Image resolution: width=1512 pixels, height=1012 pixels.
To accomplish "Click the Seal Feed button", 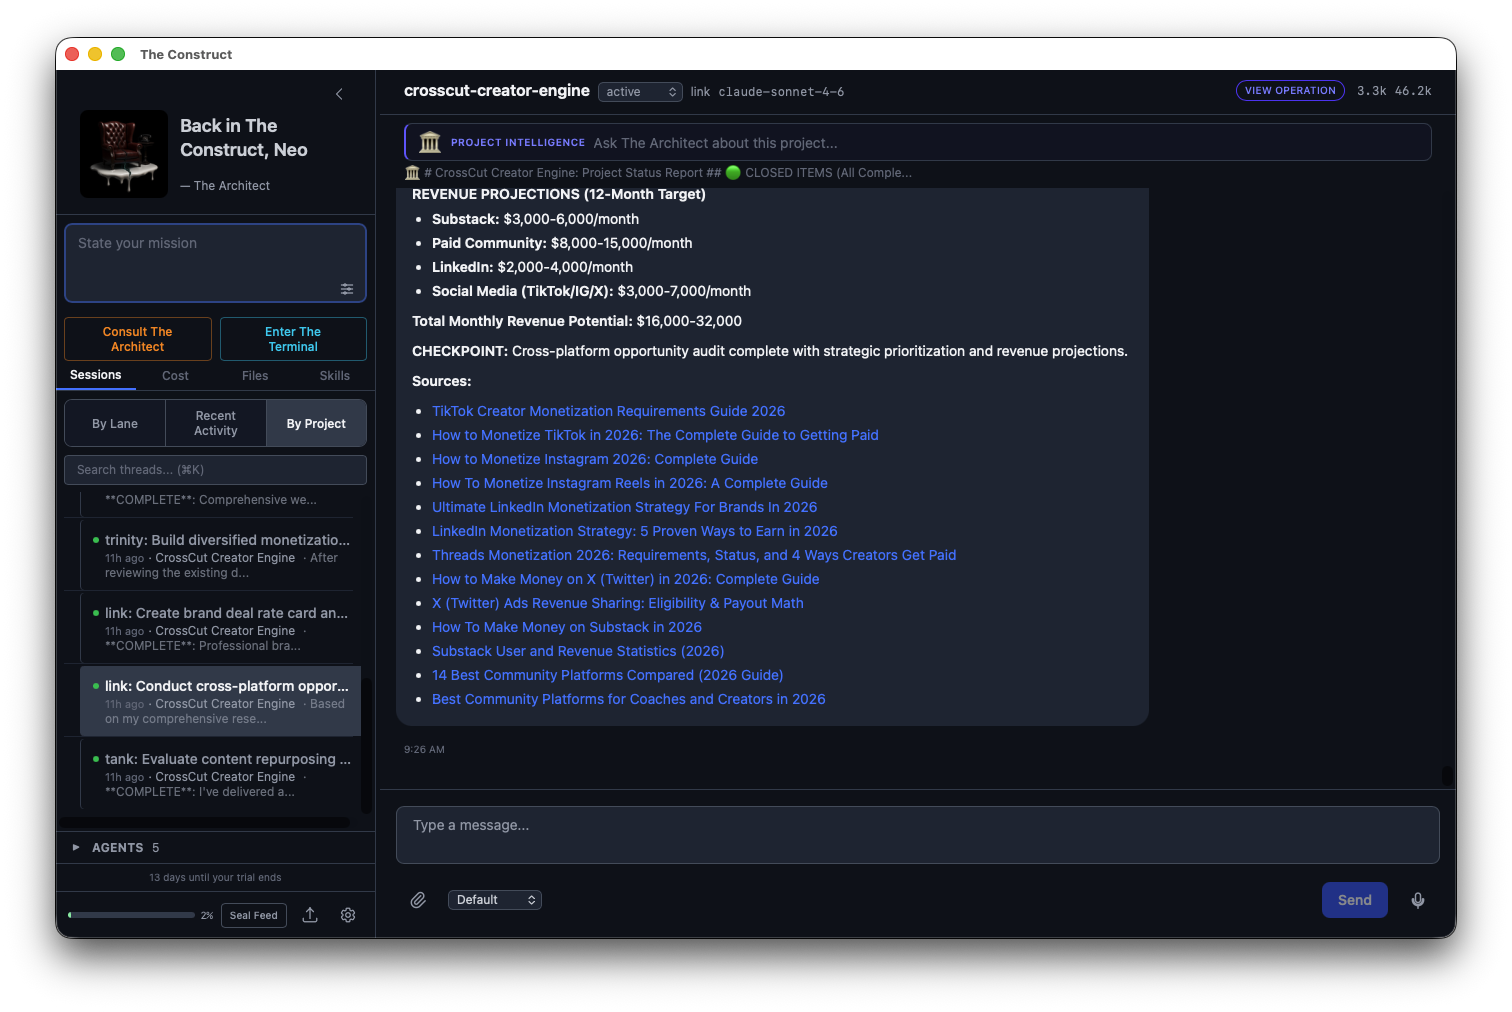I will click(x=254, y=915).
